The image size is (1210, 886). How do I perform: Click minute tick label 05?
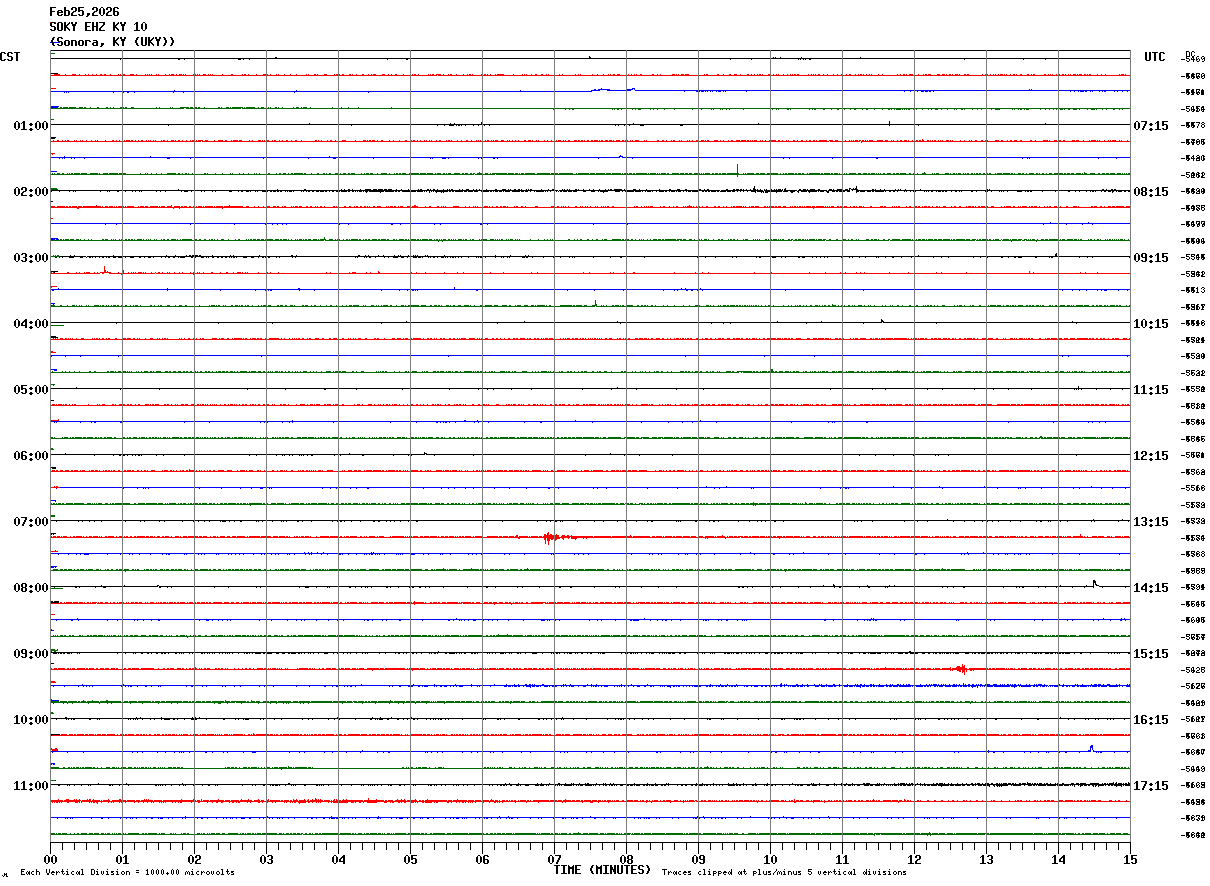coord(410,859)
